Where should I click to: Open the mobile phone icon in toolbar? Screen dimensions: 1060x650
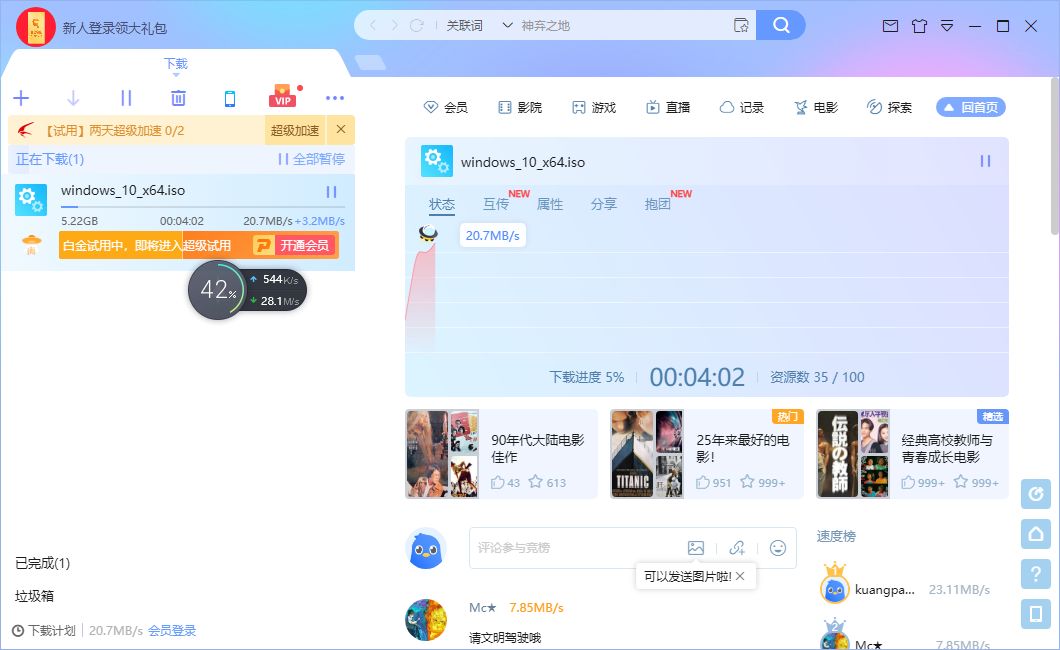[x=230, y=98]
